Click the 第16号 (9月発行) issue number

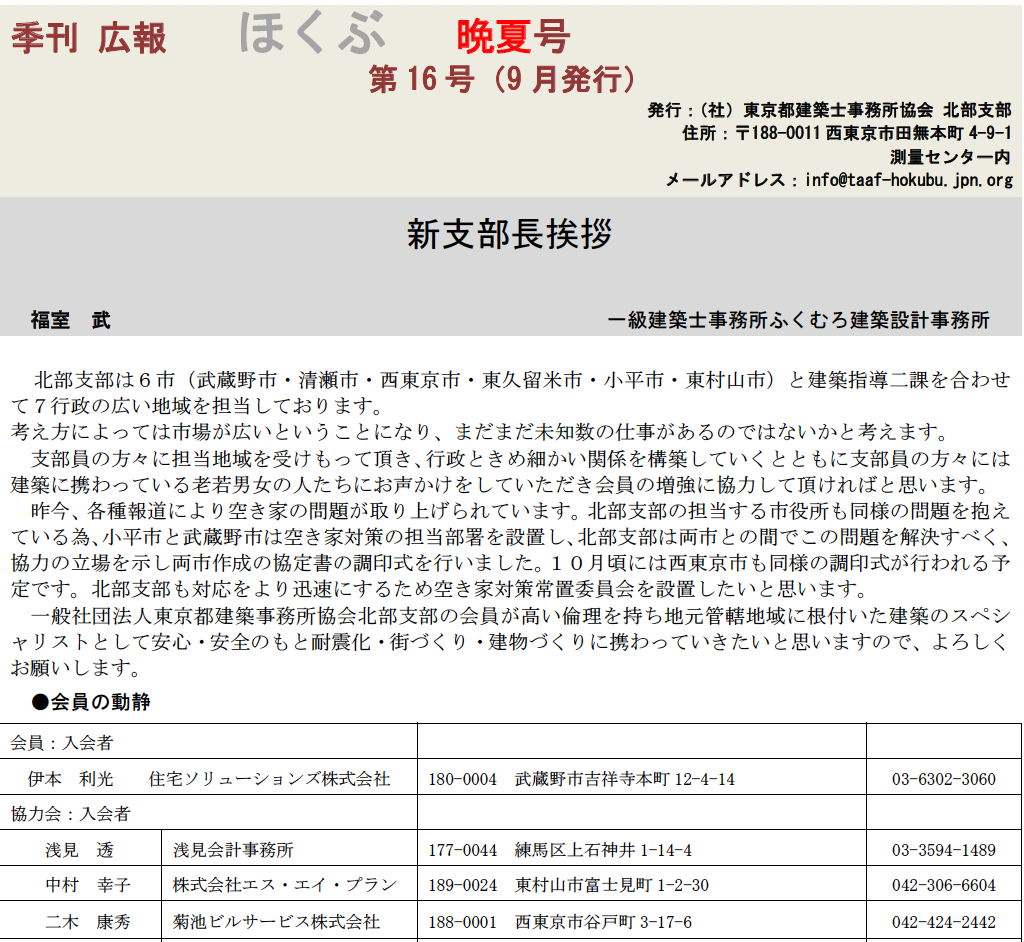(501, 79)
